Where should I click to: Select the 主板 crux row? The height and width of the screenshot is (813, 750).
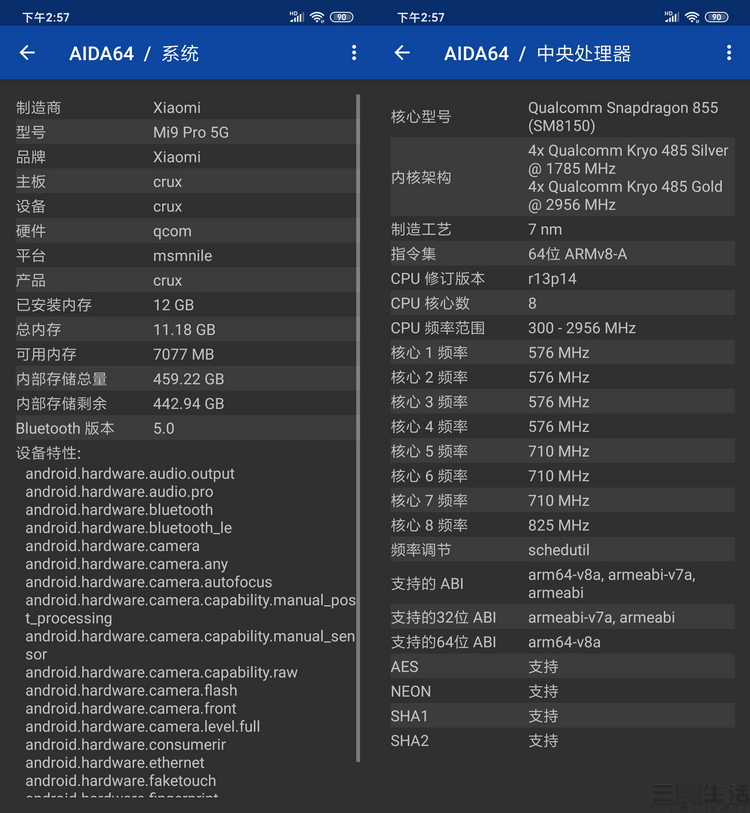point(186,181)
